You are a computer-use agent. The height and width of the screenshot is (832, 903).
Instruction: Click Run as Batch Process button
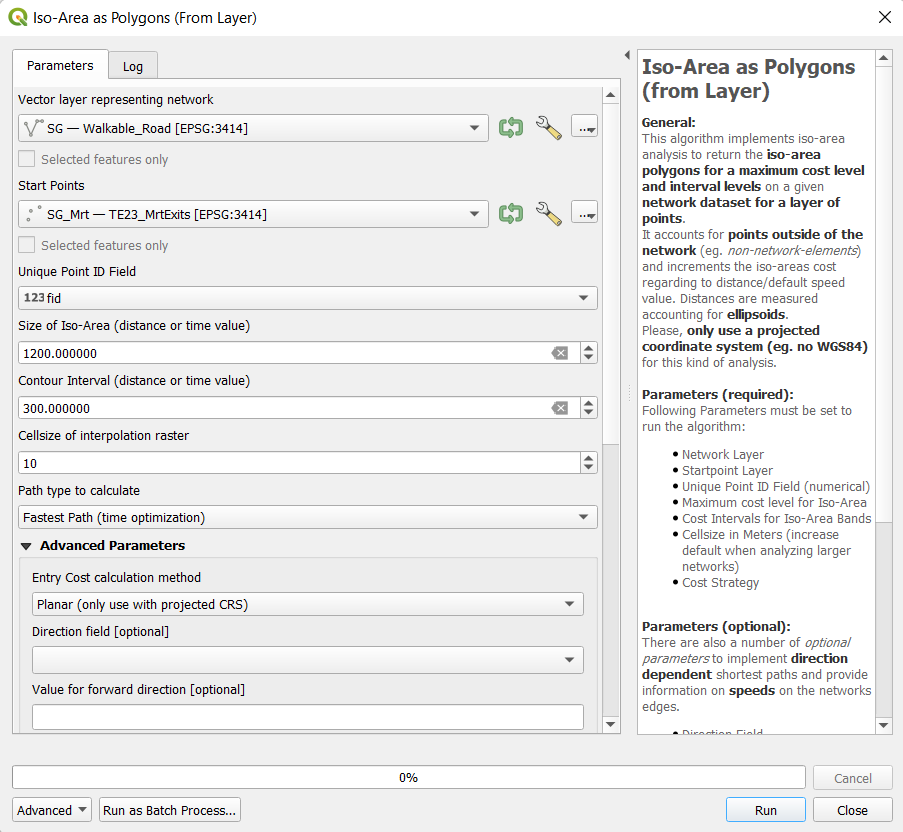[170, 810]
